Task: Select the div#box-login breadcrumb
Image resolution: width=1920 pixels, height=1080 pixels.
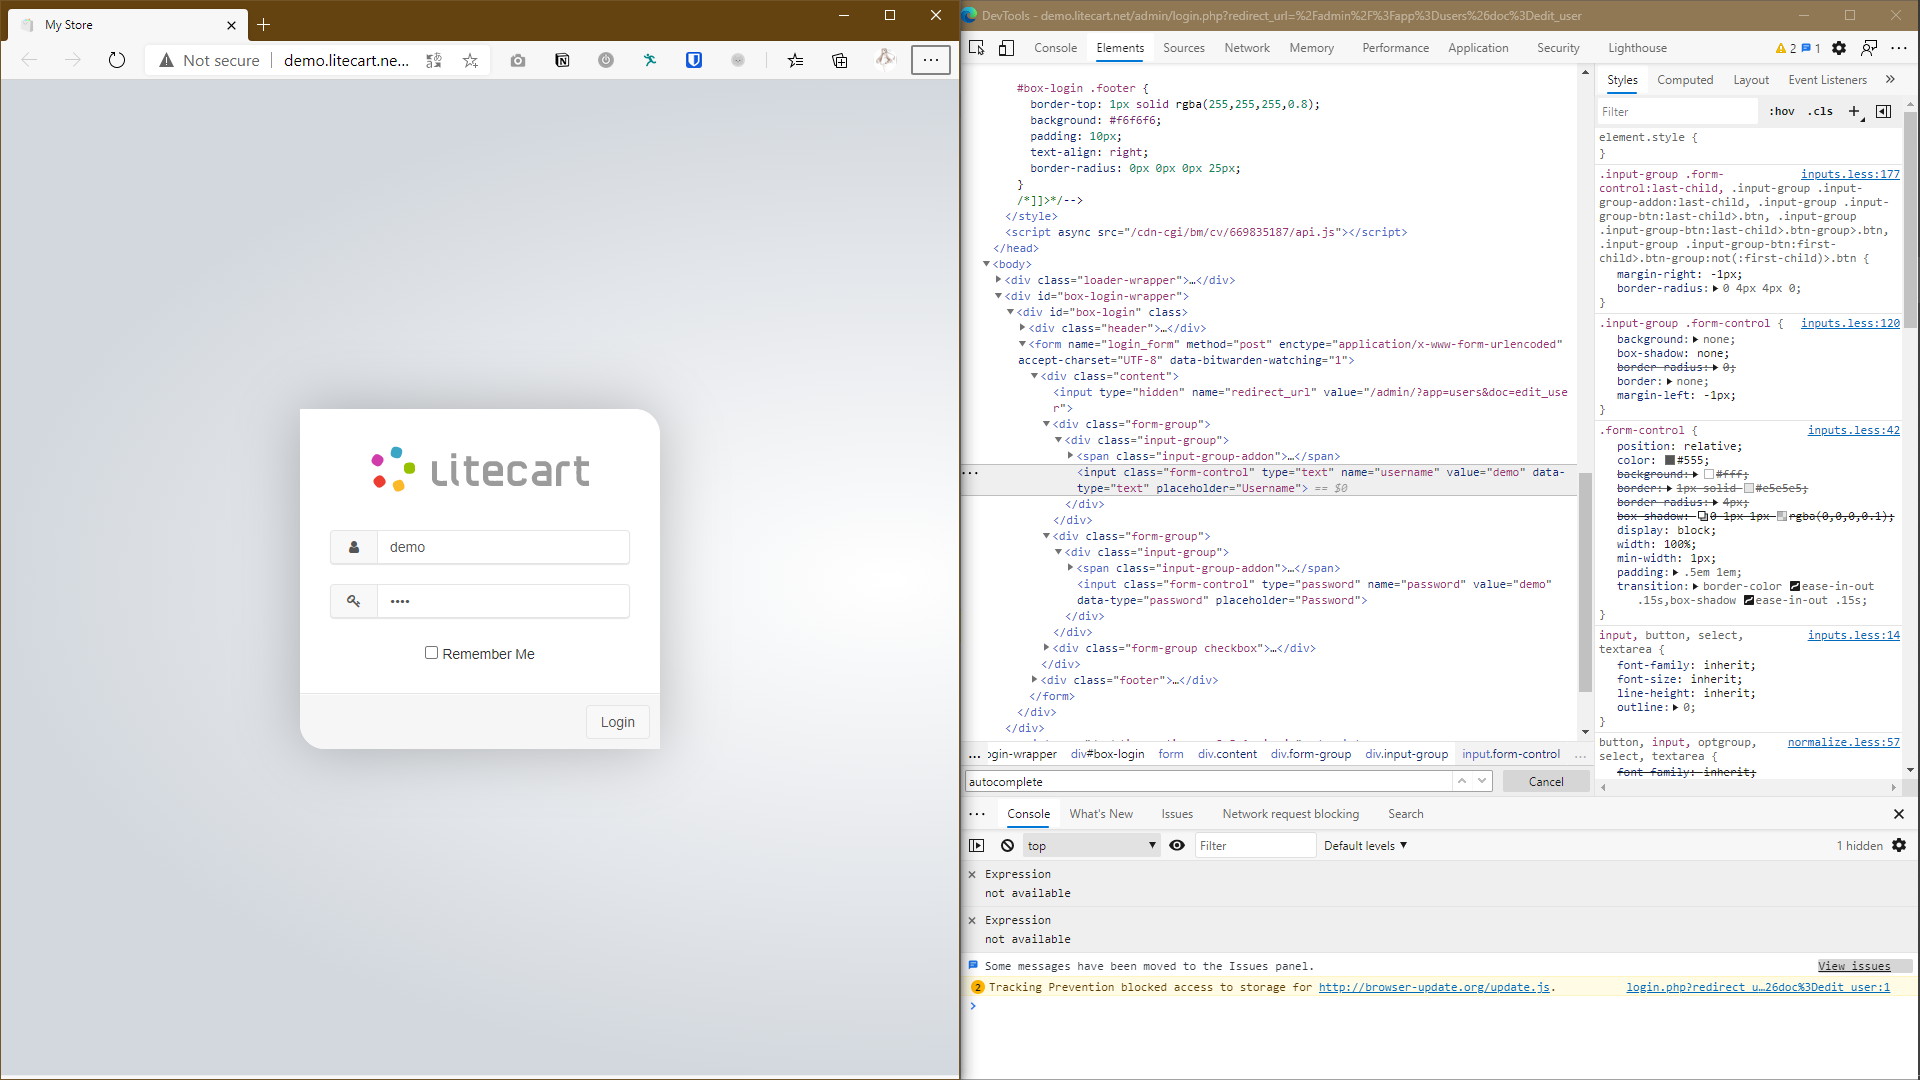Action: 1107,754
